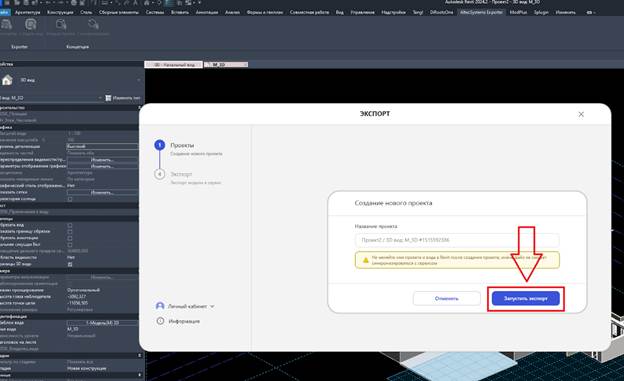624x381 pixels.
Task: Click the yellow warning triangle icon
Action: 365,260
